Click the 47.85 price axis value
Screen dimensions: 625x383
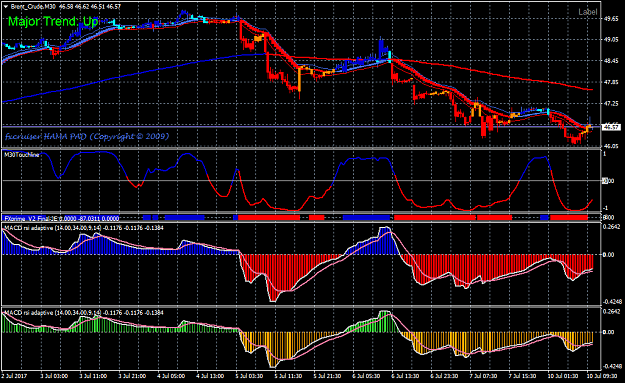[x=611, y=82]
